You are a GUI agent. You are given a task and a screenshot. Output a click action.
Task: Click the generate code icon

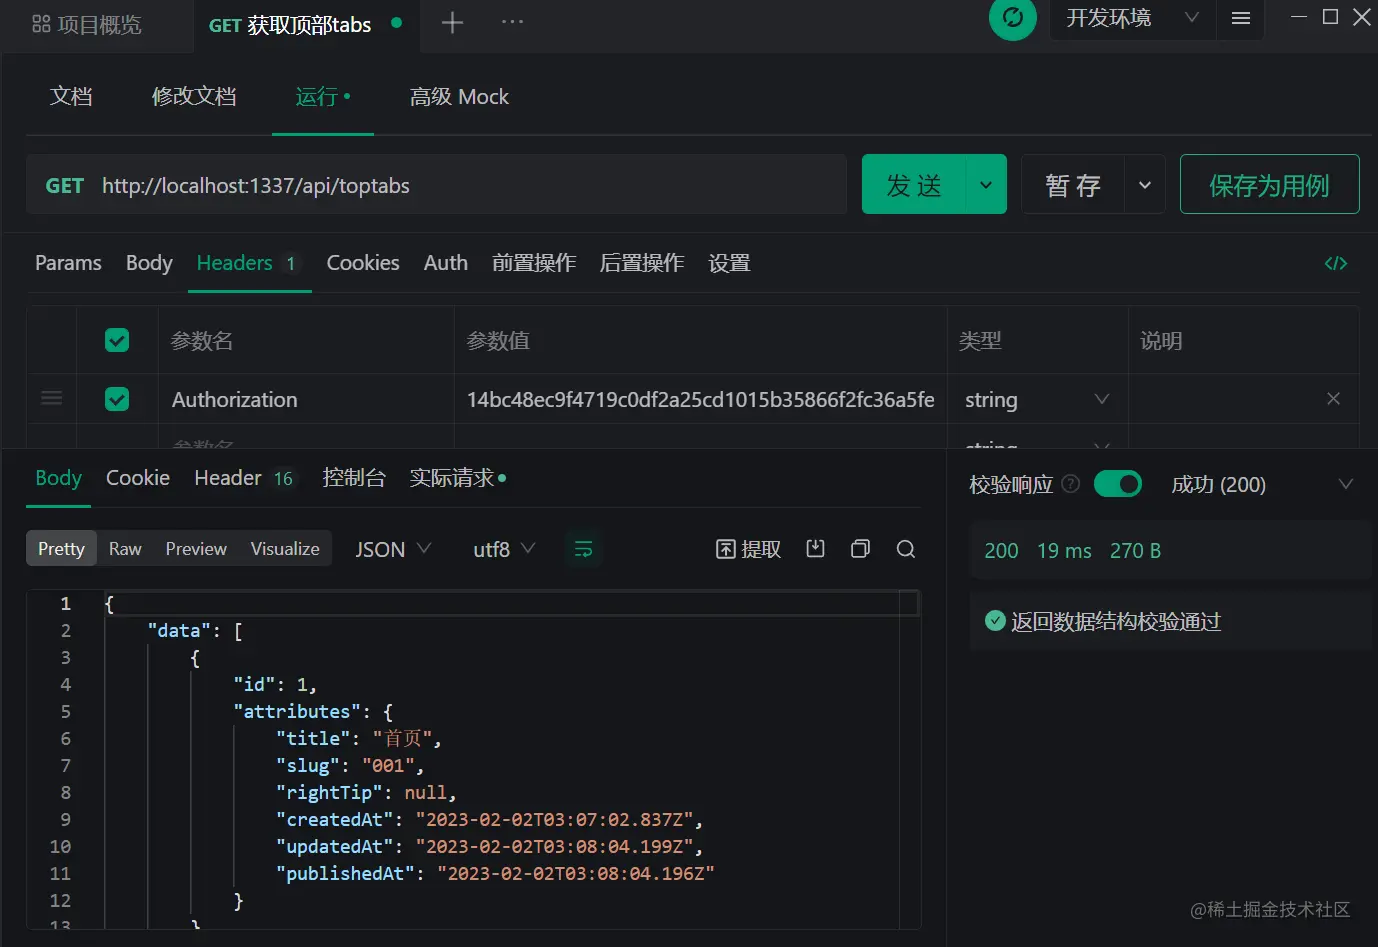click(x=1336, y=263)
